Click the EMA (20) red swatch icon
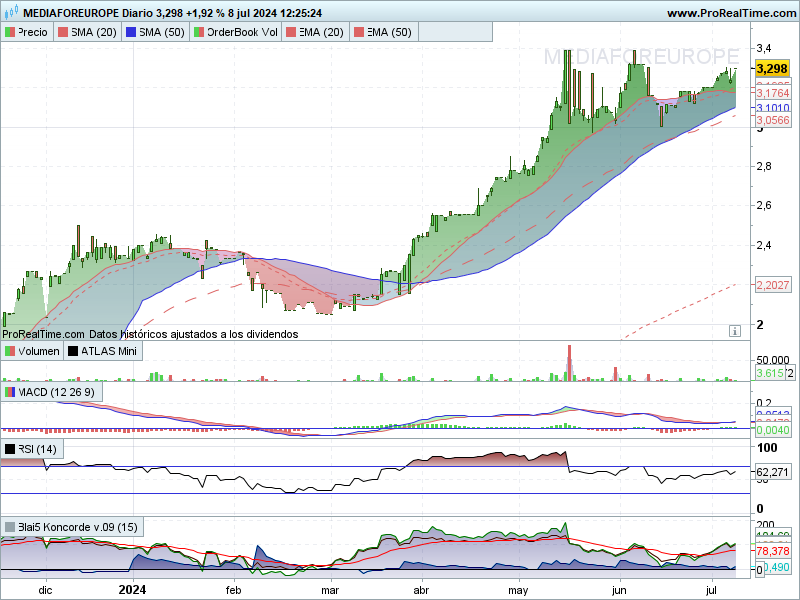The width and height of the screenshot is (800, 600). (x=291, y=32)
